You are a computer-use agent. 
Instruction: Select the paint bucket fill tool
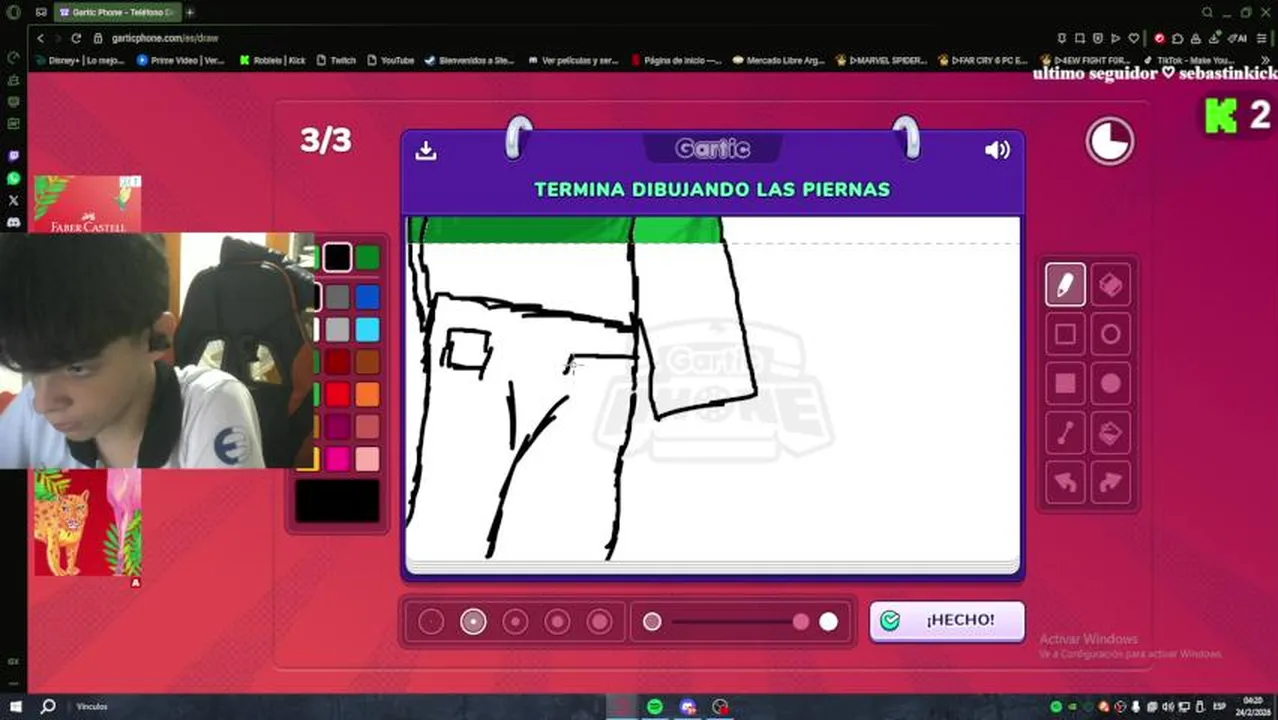[1111, 433]
